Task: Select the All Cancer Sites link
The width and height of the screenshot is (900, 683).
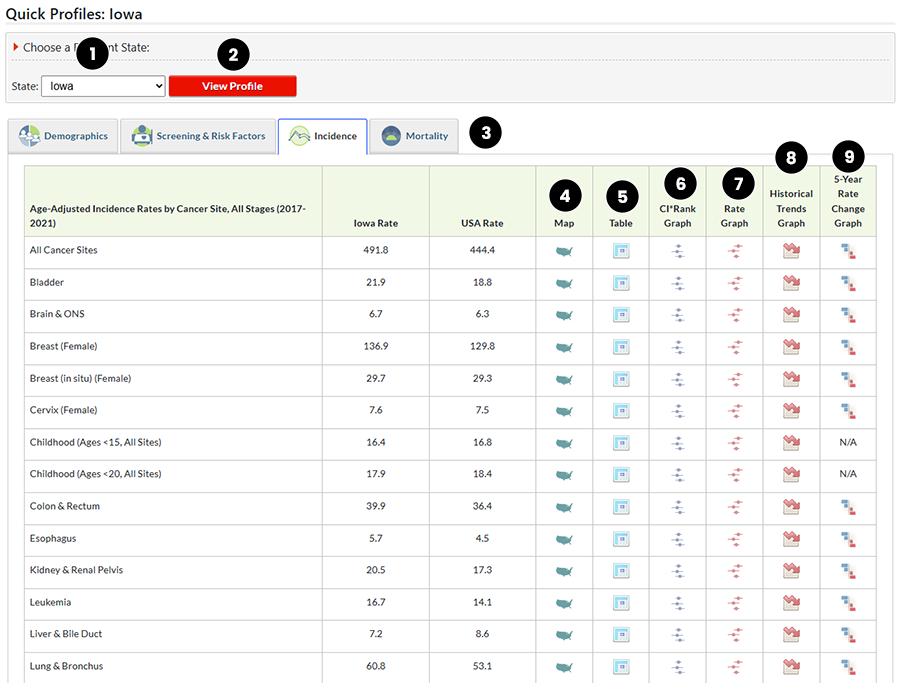Action: pyautogui.click(x=64, y=250)
